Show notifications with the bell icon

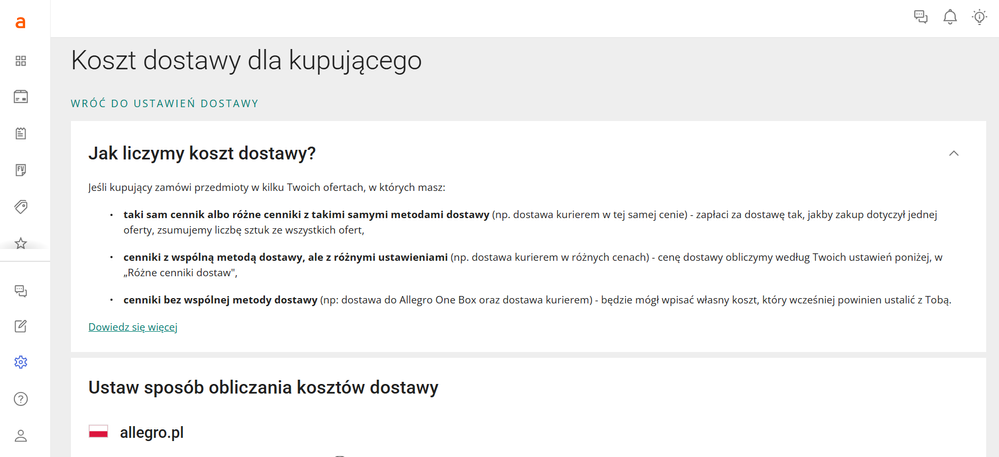950,17
